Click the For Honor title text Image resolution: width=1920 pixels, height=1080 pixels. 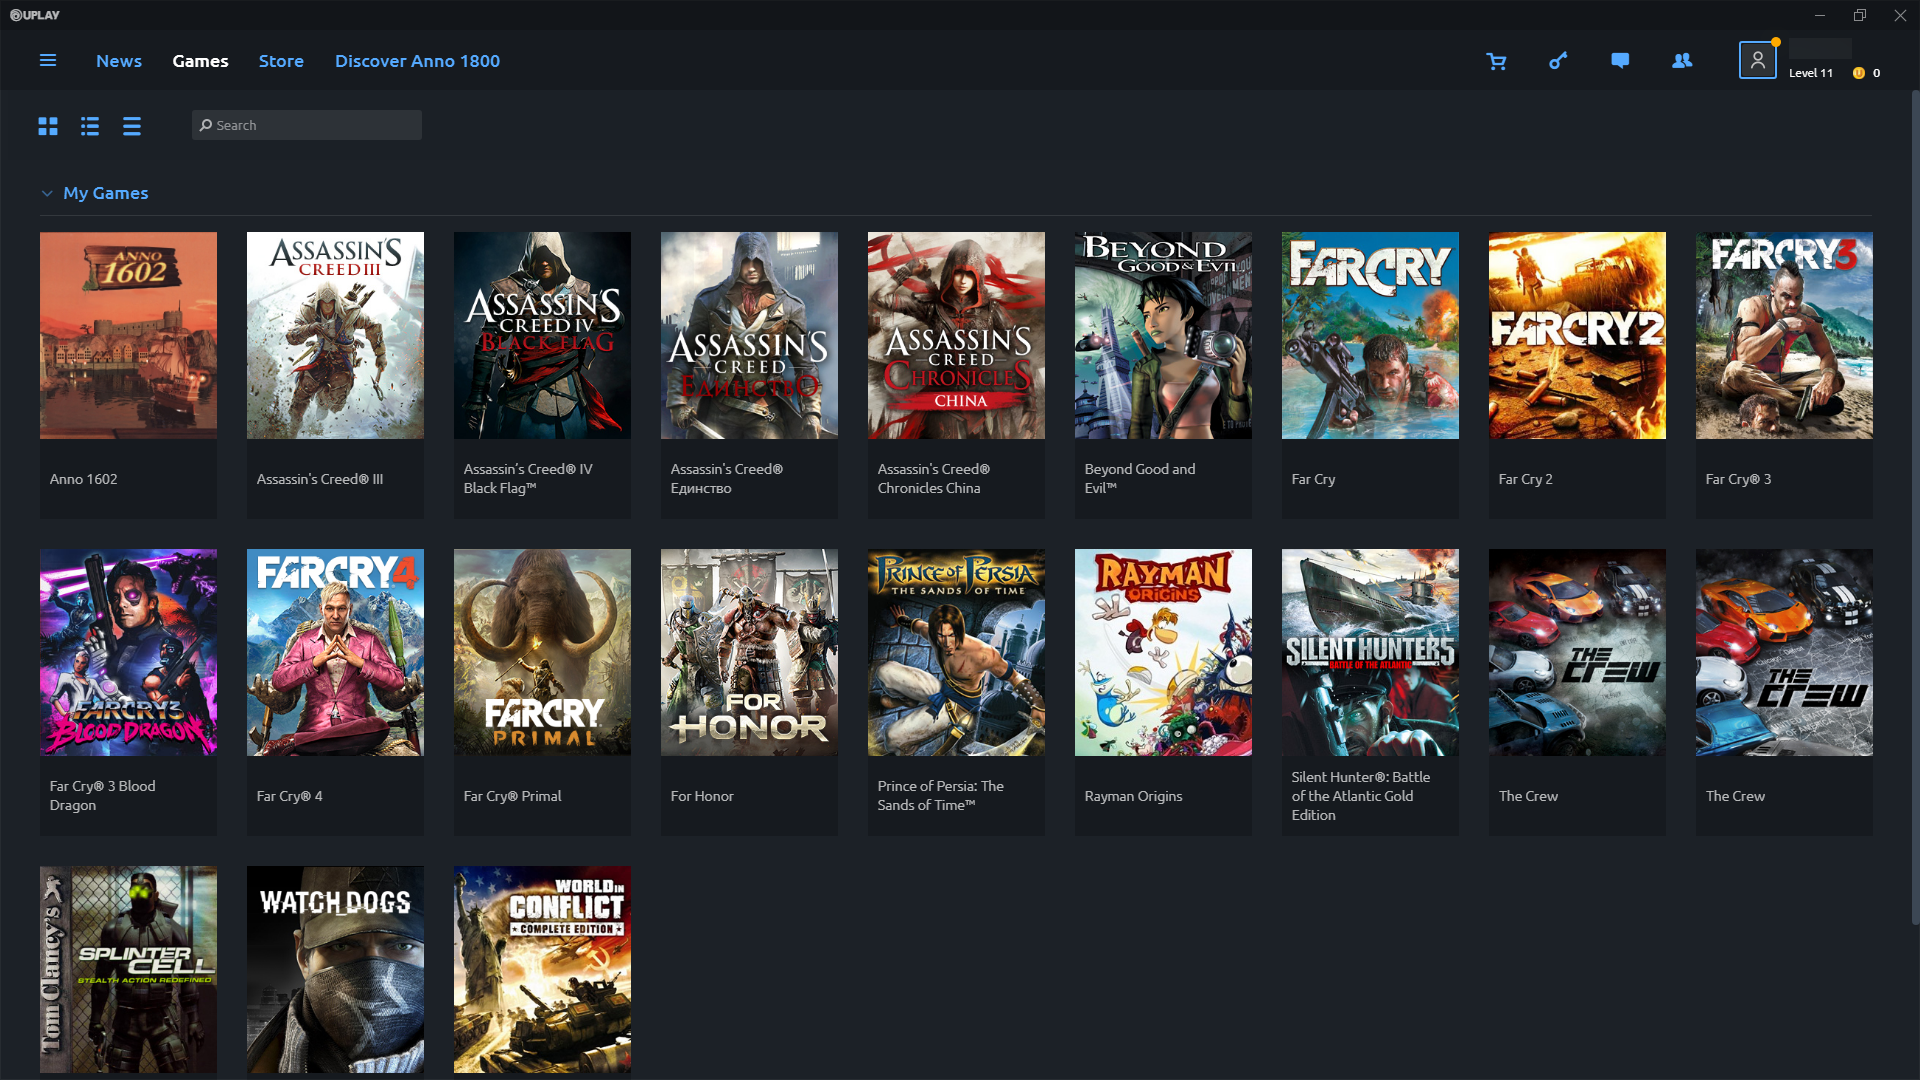[x=702, y=796]
